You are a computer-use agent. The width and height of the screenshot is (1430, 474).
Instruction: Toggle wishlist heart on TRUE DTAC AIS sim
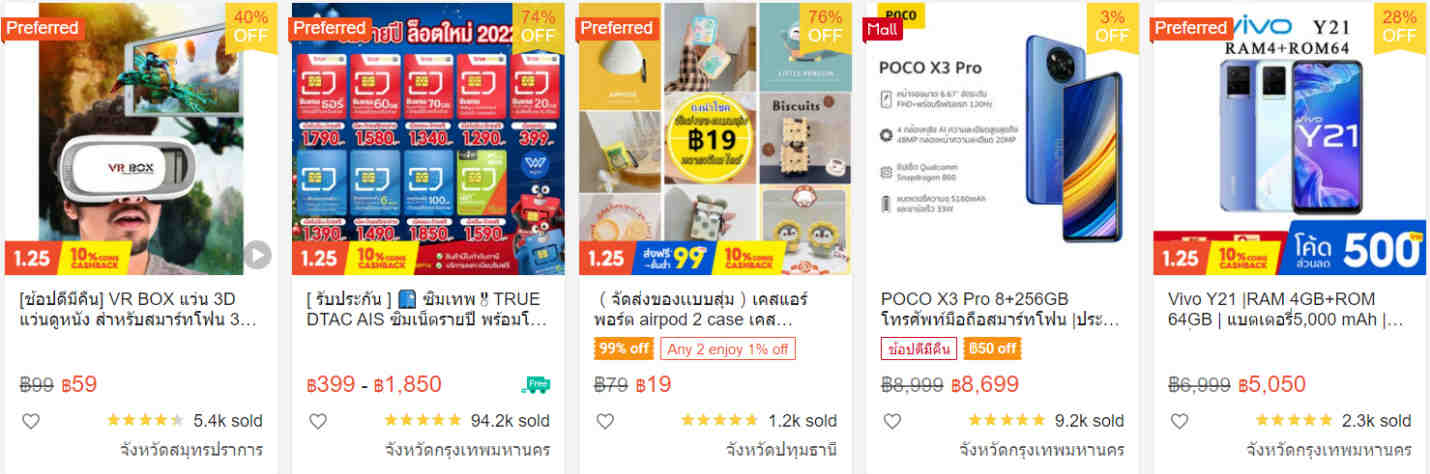(x=318, y=421)
